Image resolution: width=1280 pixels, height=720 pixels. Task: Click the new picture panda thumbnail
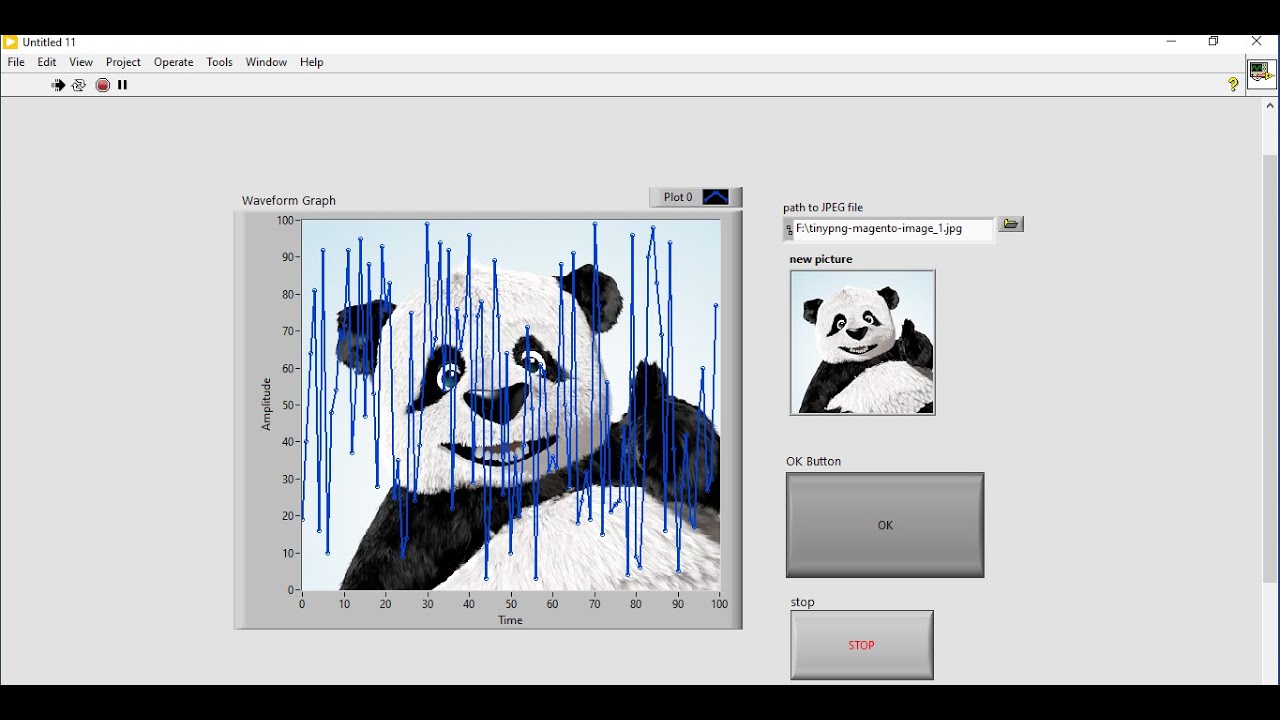tap(862, 342)
